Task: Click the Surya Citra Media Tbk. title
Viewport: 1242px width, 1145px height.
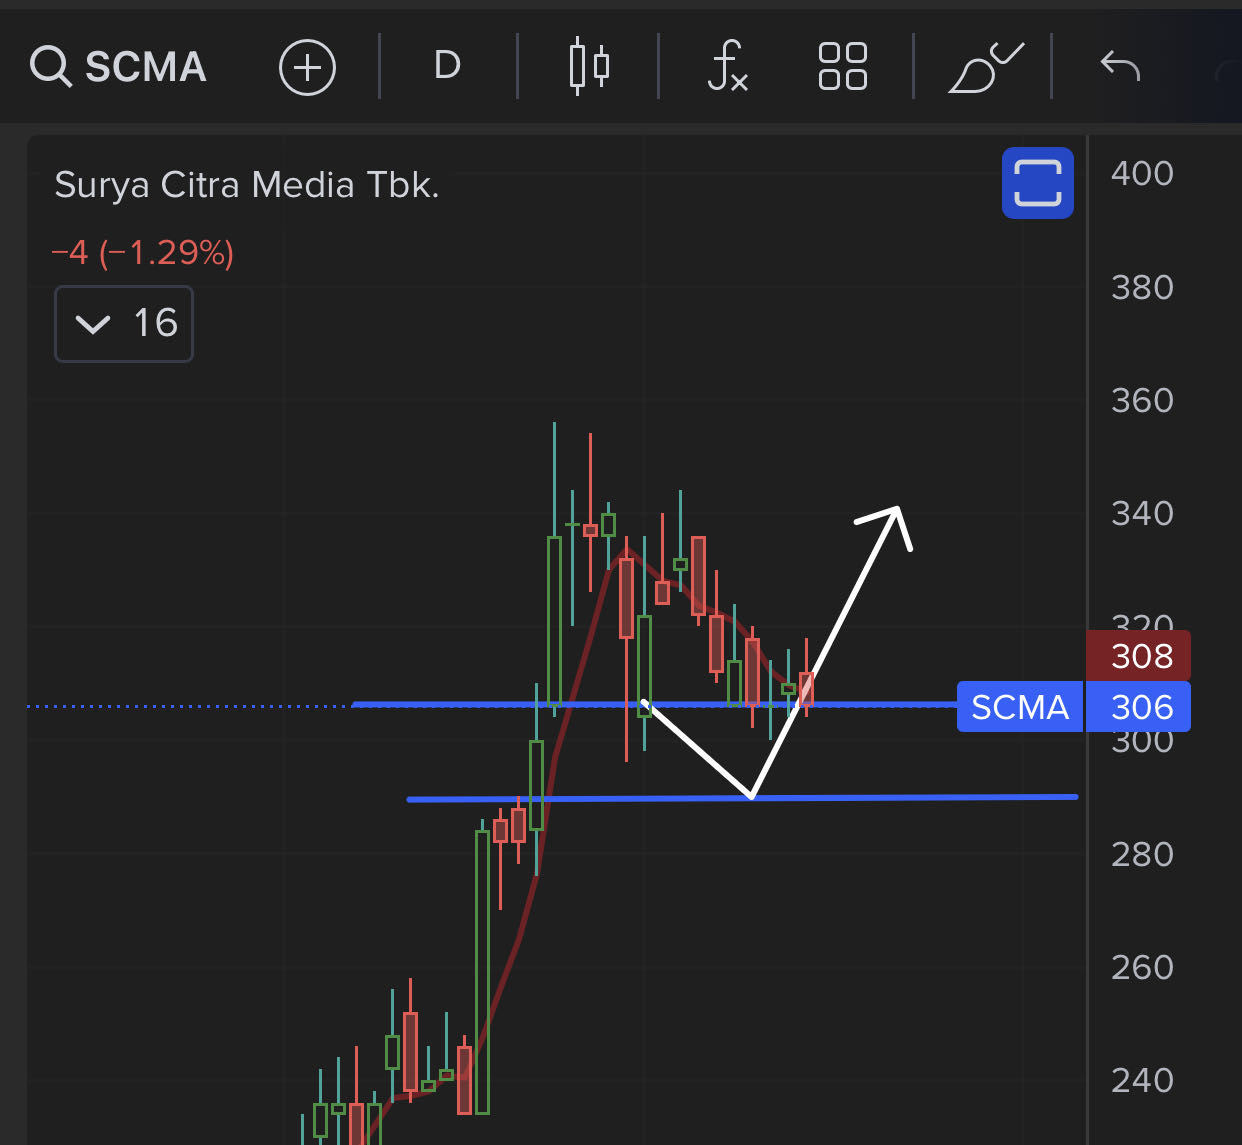Action: [247, 185]
